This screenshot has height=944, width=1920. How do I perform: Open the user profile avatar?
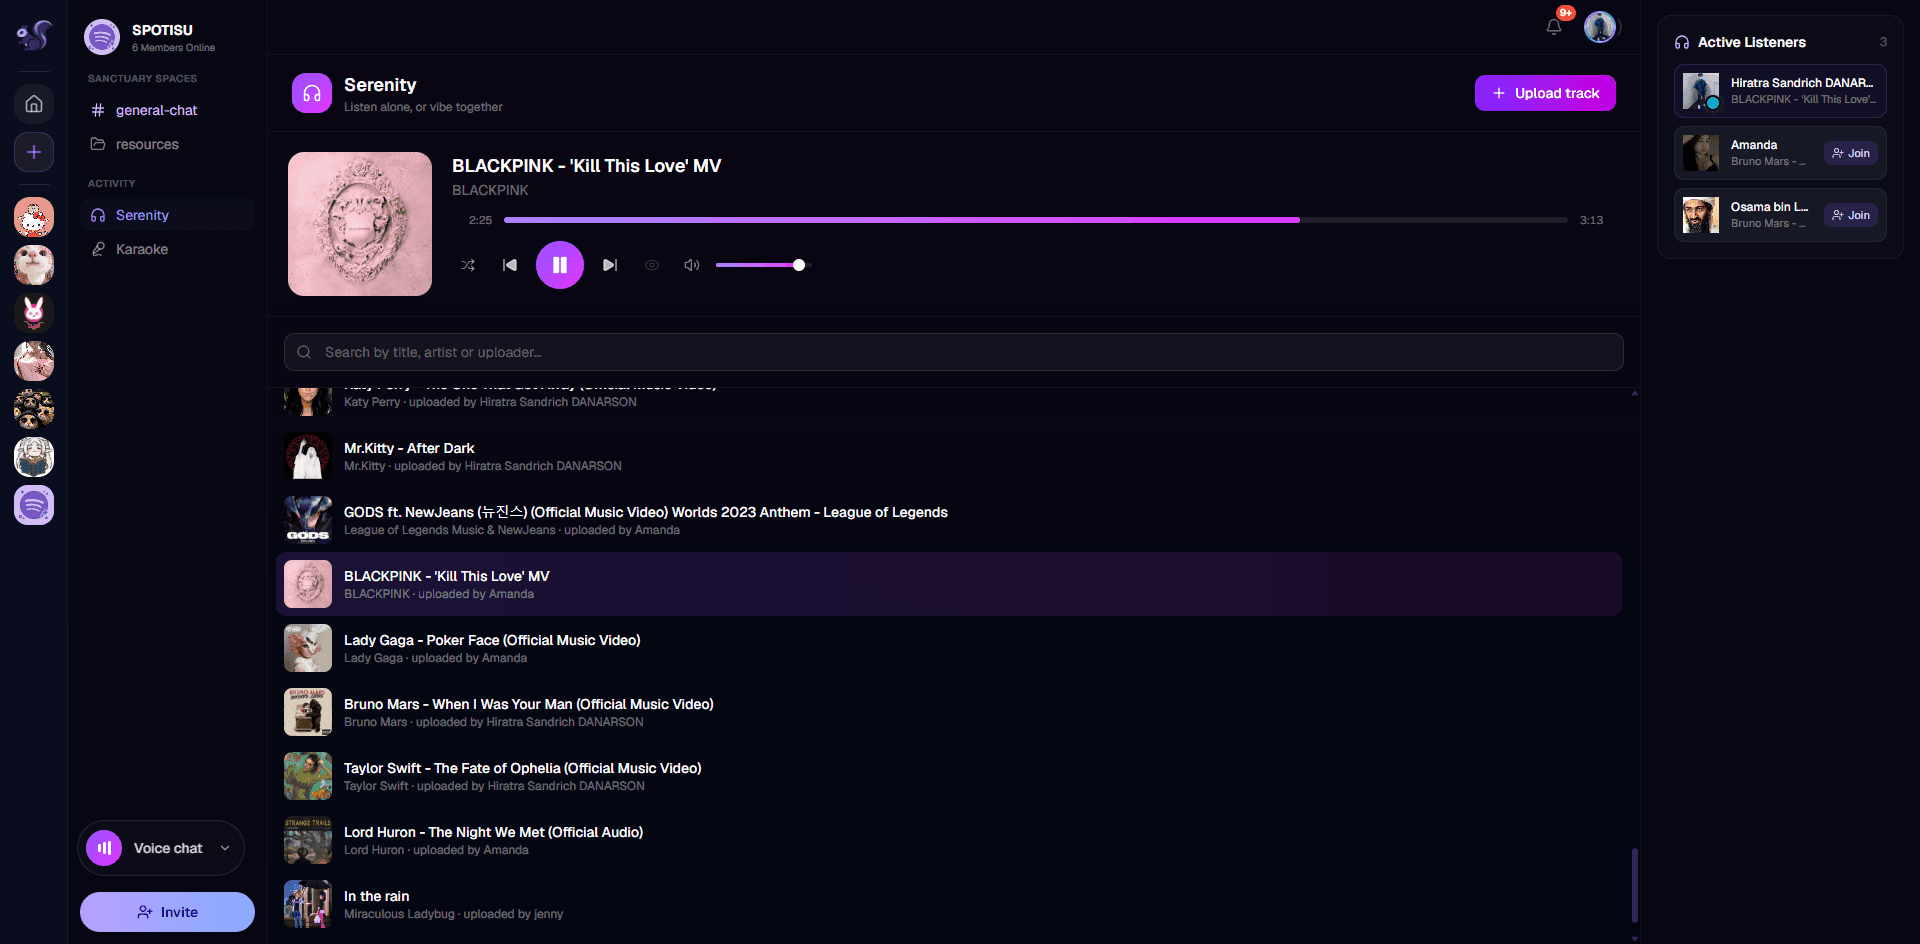coord(1600,27)
